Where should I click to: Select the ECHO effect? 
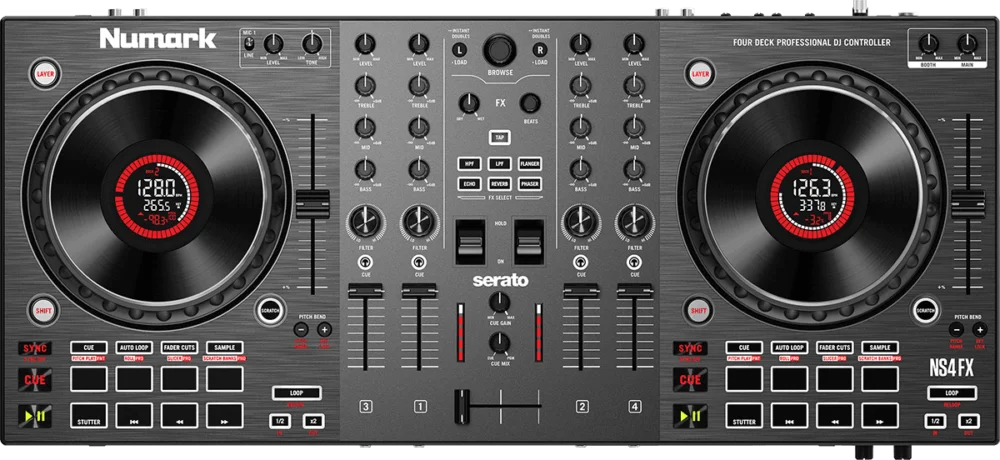pos(469,184)
